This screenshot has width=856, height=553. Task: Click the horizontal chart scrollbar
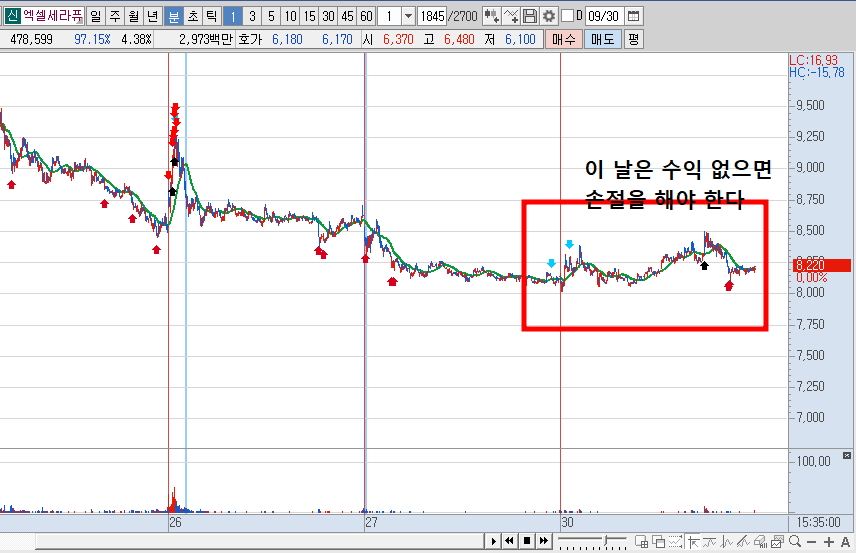(x=259, y=542)
